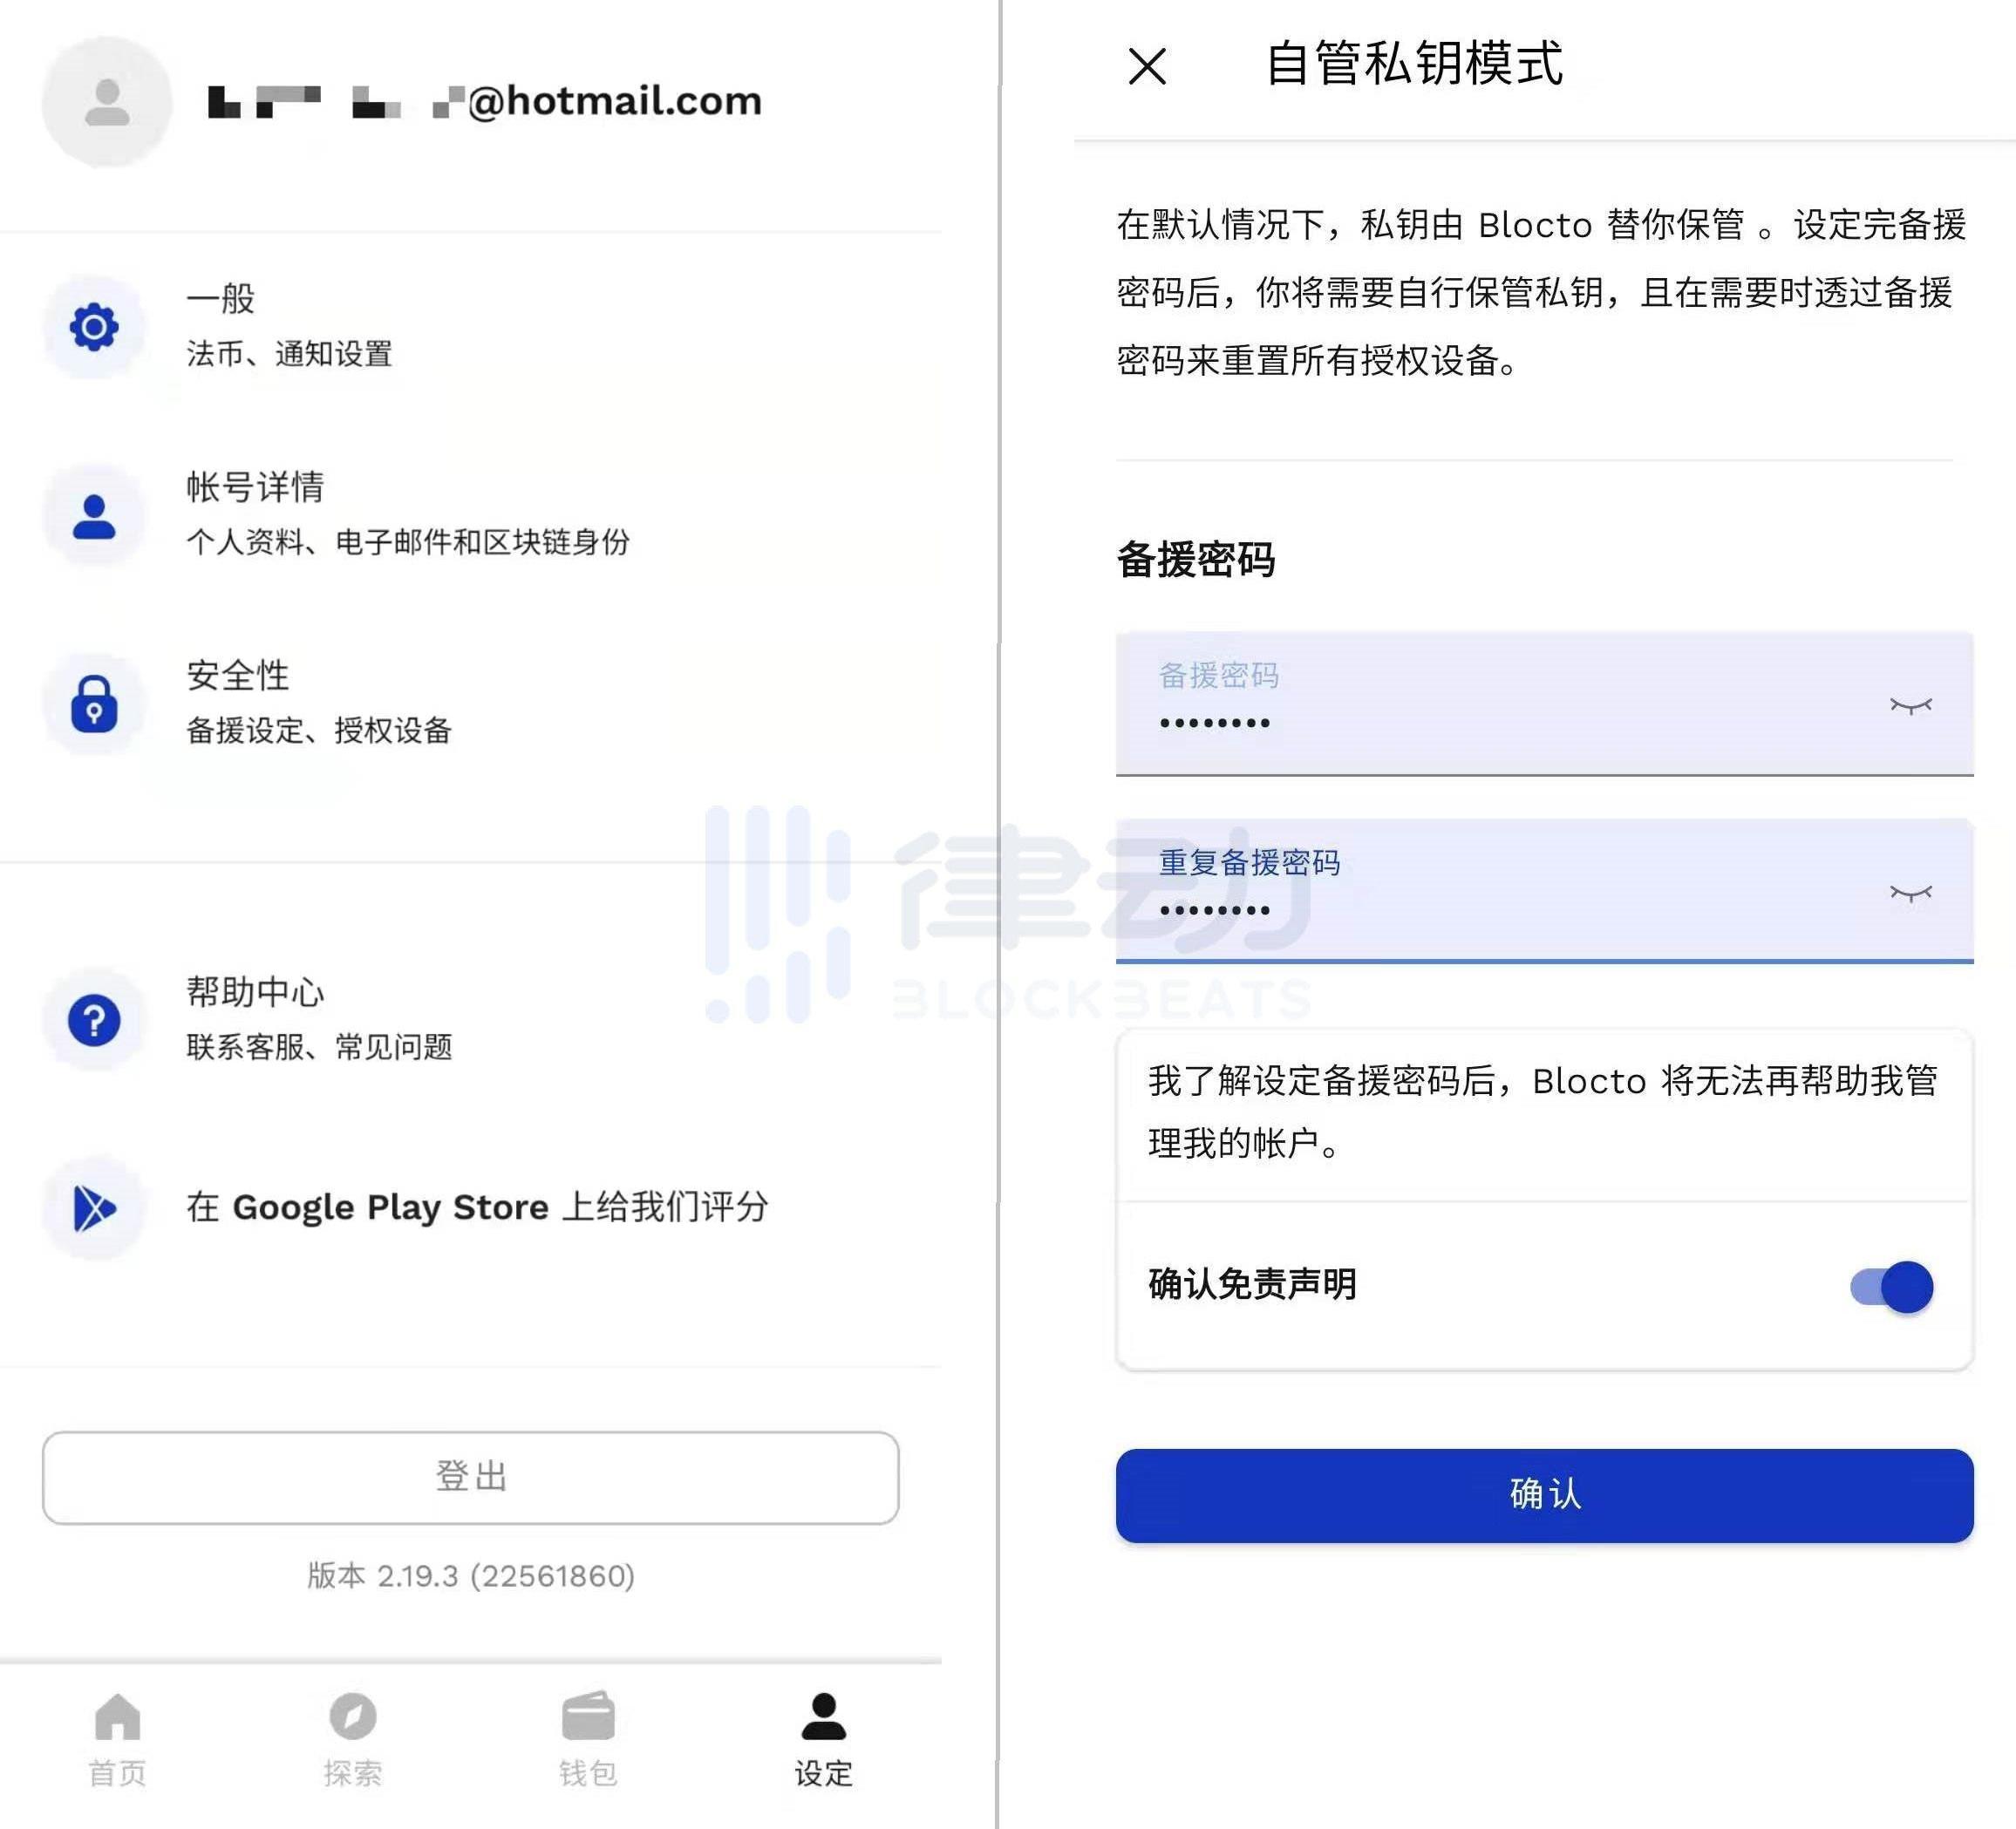Click the Google Play Store icon
Viewport: 2016px width, 1829px height.
coord(94,1208)
